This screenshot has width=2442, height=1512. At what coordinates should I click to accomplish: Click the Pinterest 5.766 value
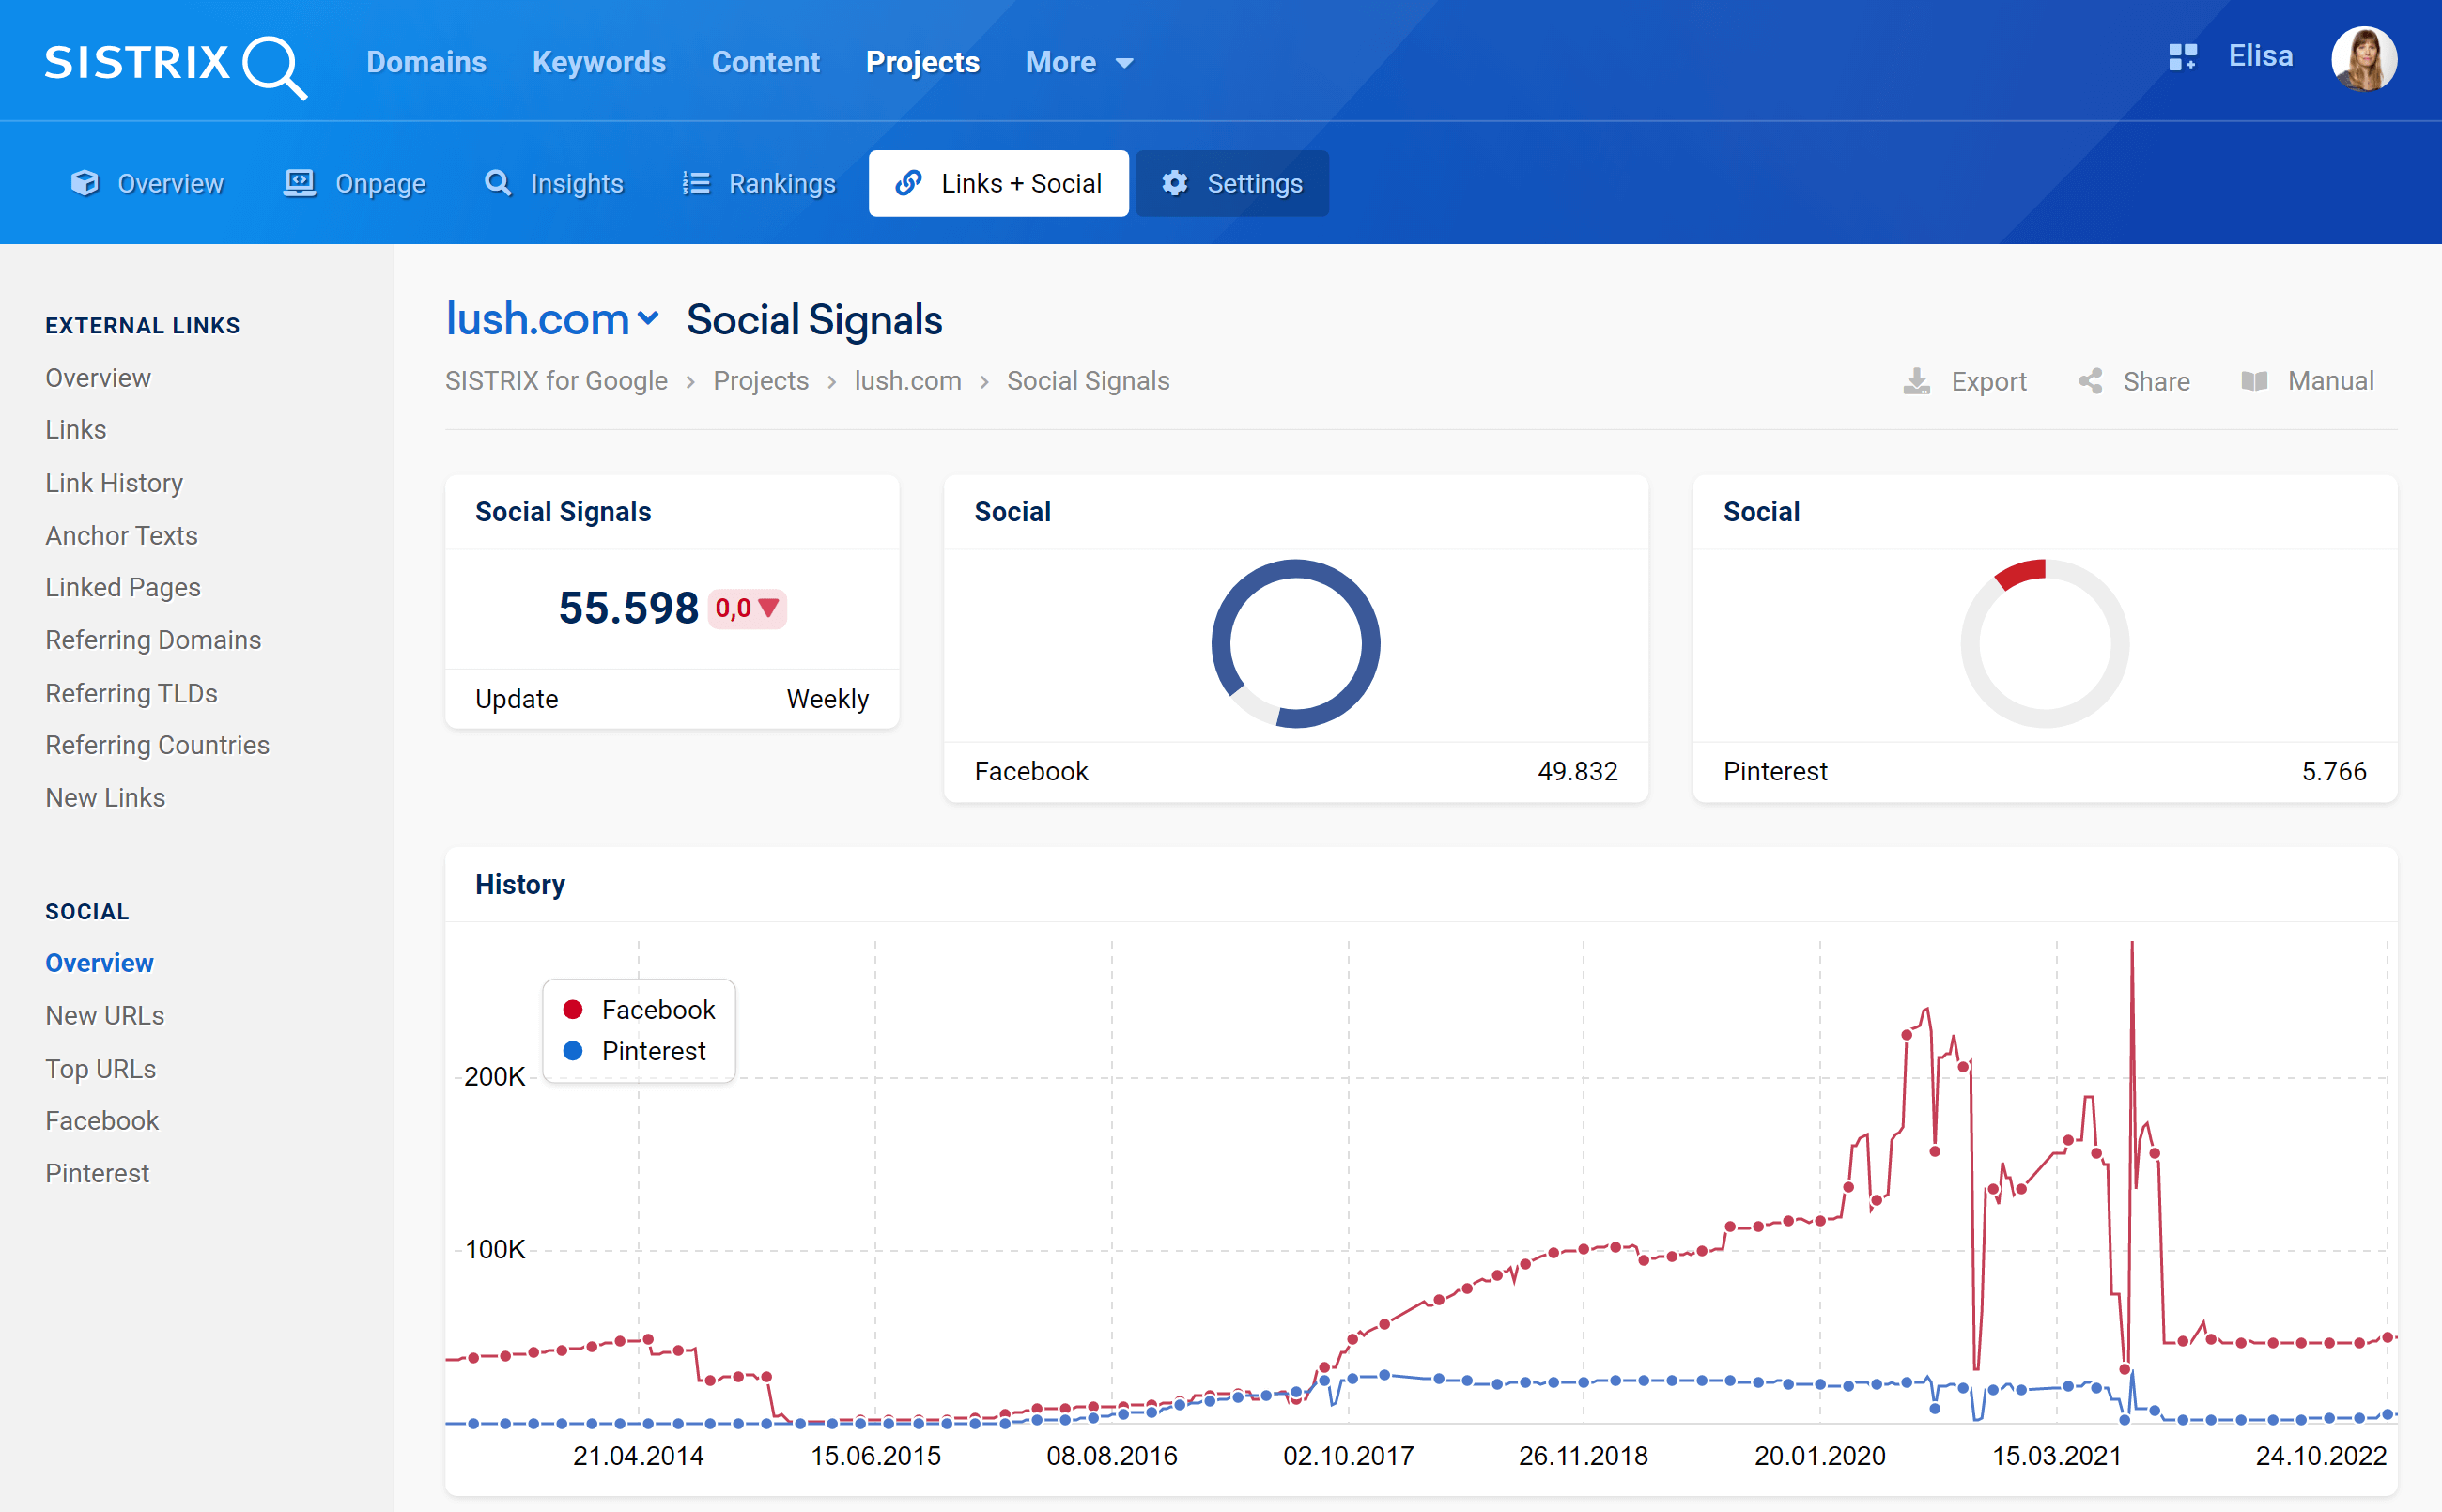pos(2334,771)
